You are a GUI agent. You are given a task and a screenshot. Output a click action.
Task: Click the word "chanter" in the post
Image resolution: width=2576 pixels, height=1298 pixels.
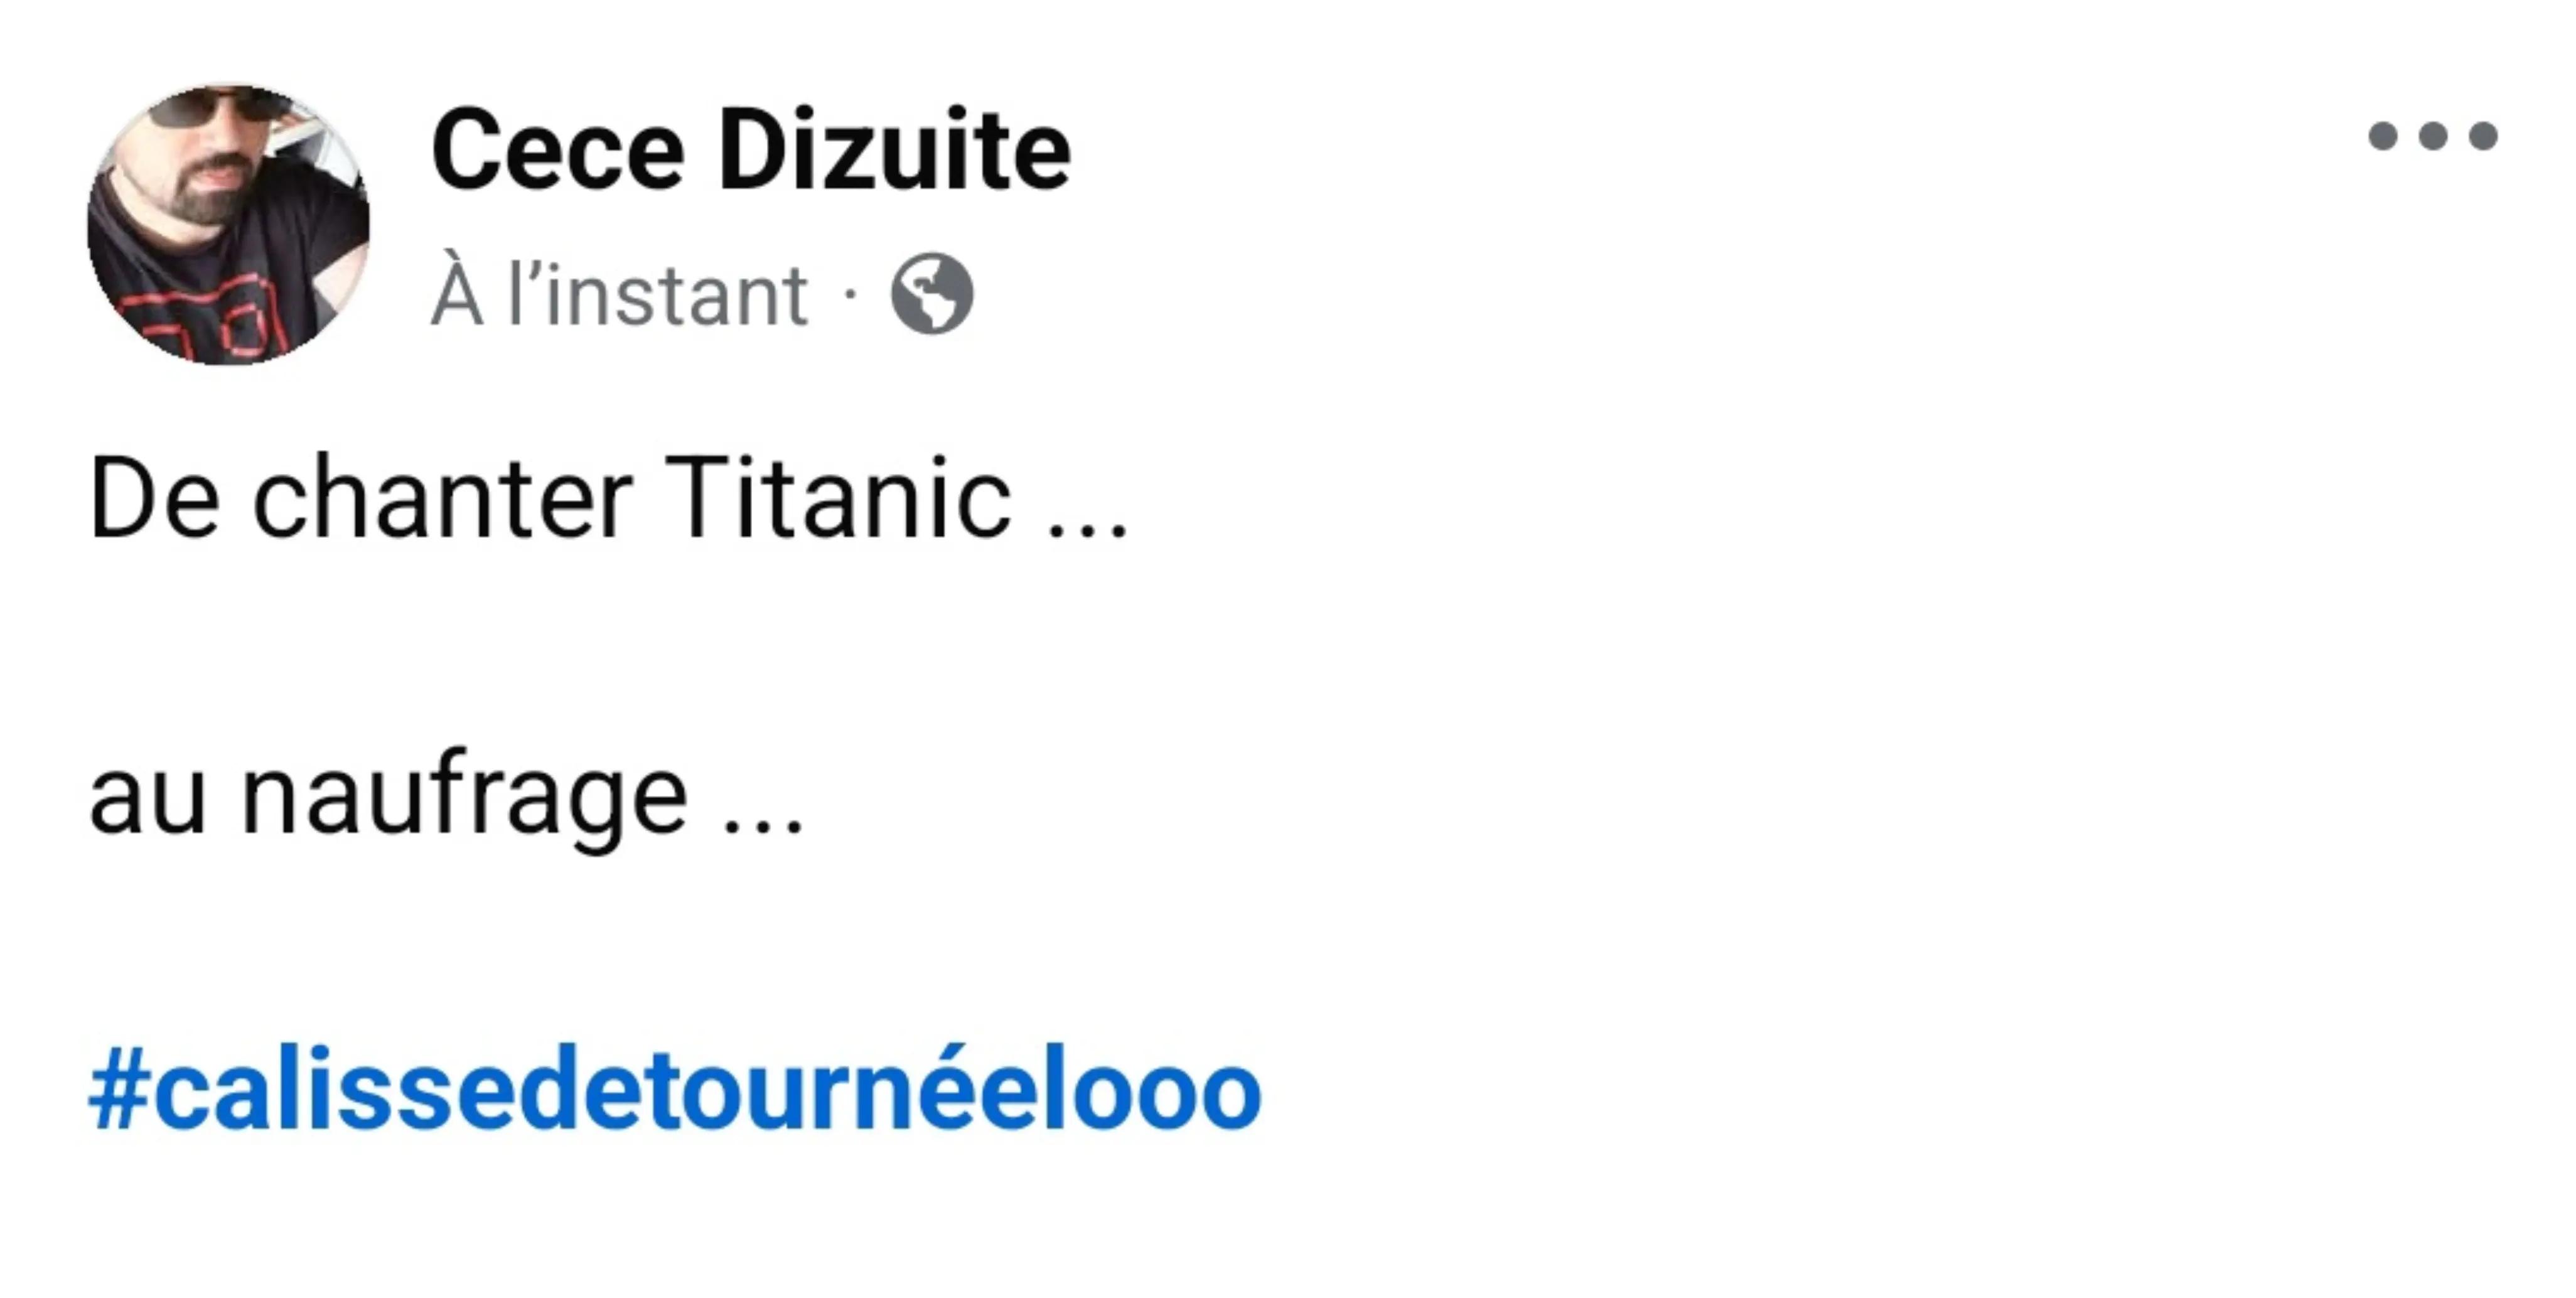443,497
